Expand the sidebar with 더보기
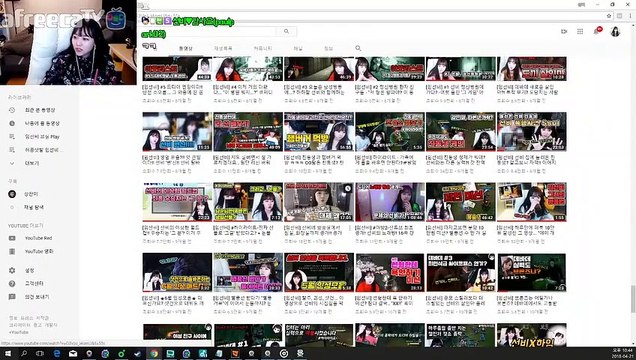This screenshot has width=636, height=360. (x=32, y=163)
